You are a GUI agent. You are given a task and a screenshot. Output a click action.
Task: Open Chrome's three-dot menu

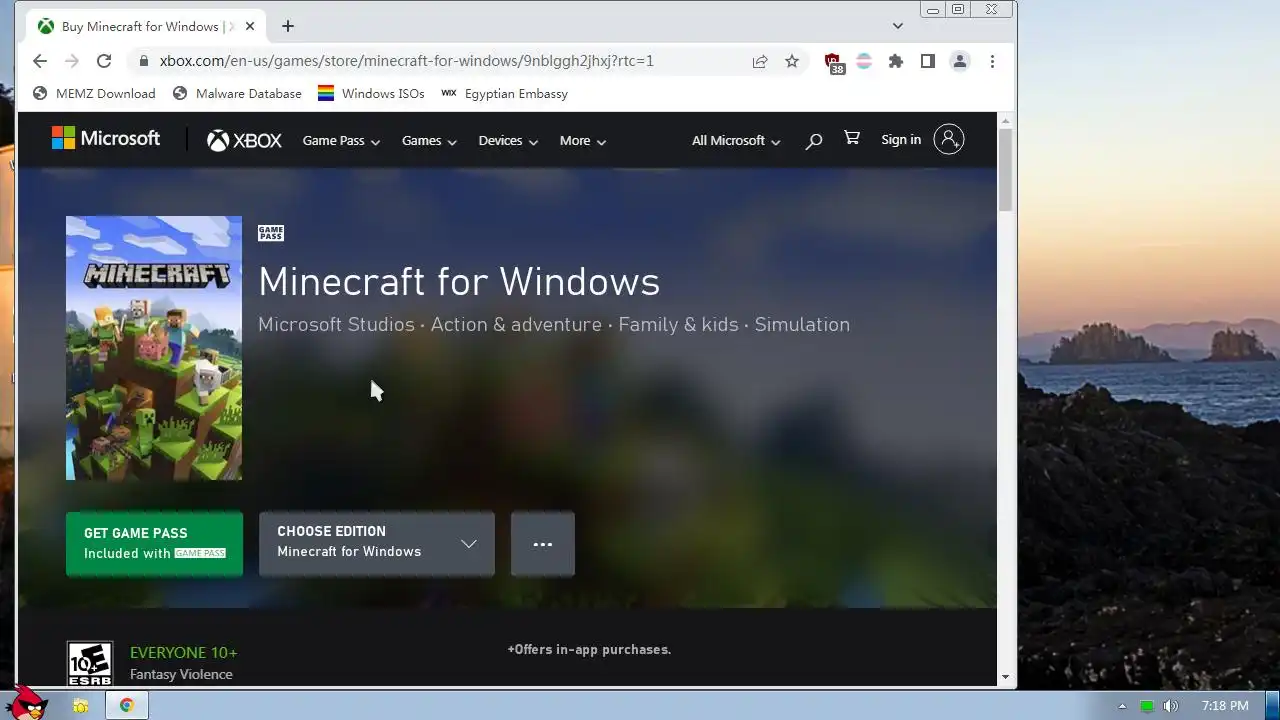pyautogui.click(x=992, y=61)
